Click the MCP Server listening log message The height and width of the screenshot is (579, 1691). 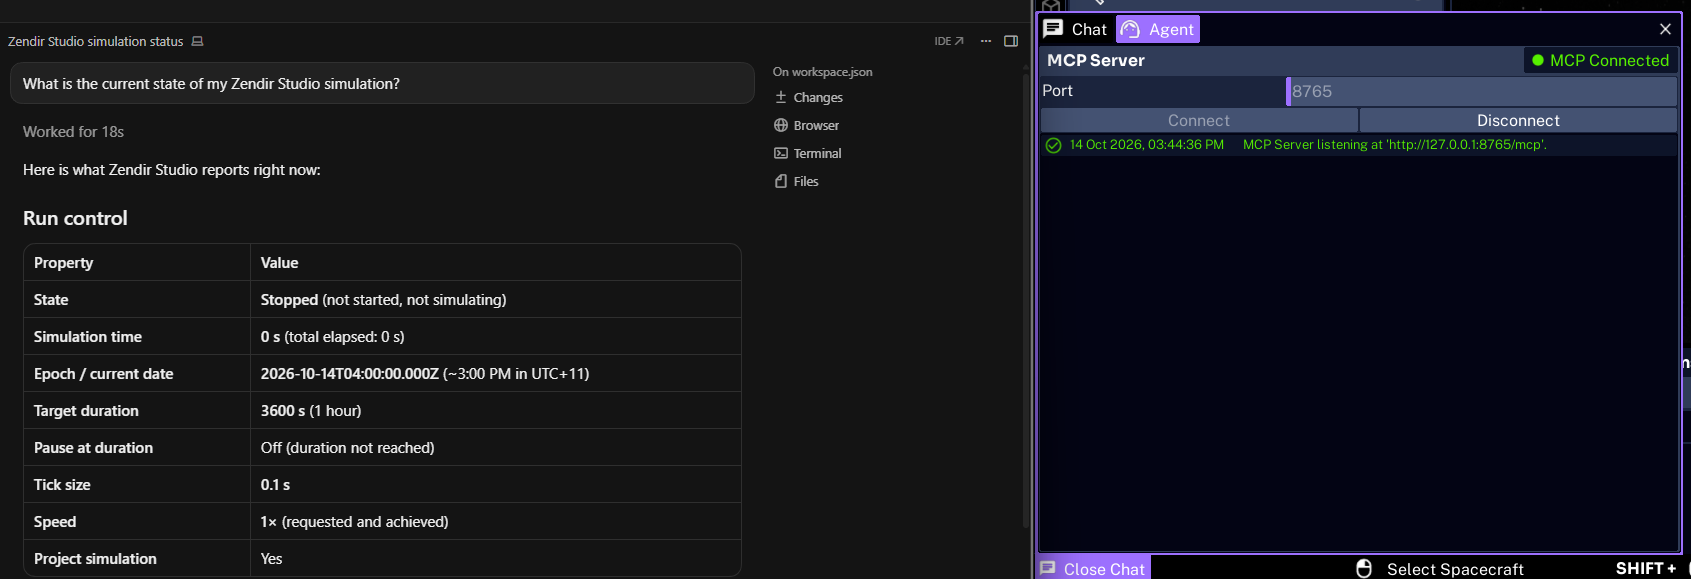click(x=1395, y=145)
